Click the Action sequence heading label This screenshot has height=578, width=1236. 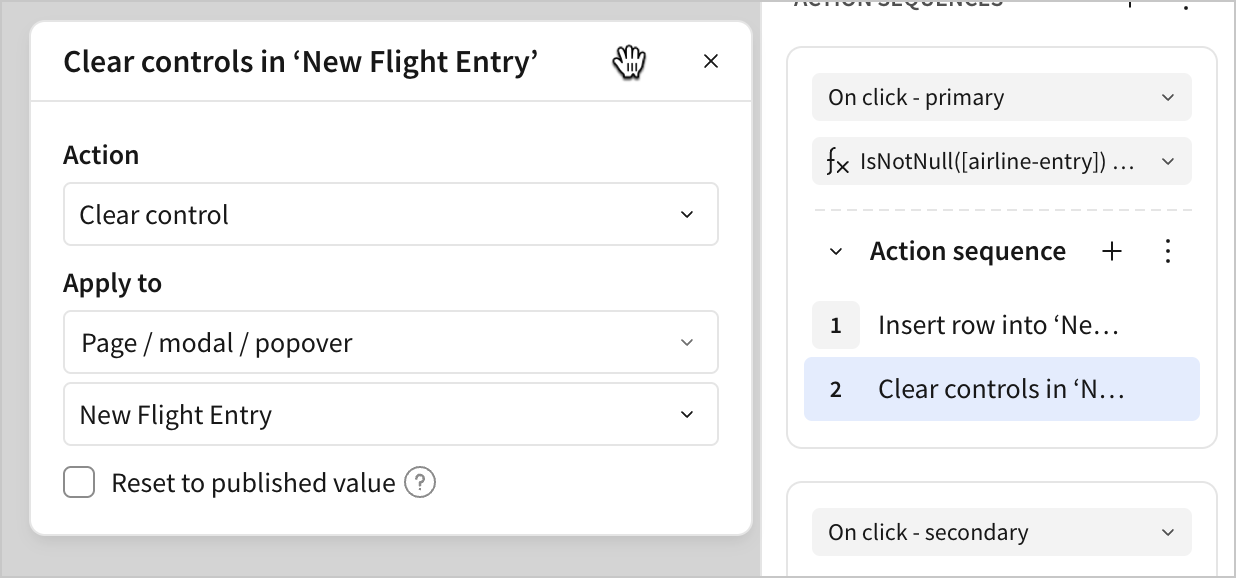point(967,251)
